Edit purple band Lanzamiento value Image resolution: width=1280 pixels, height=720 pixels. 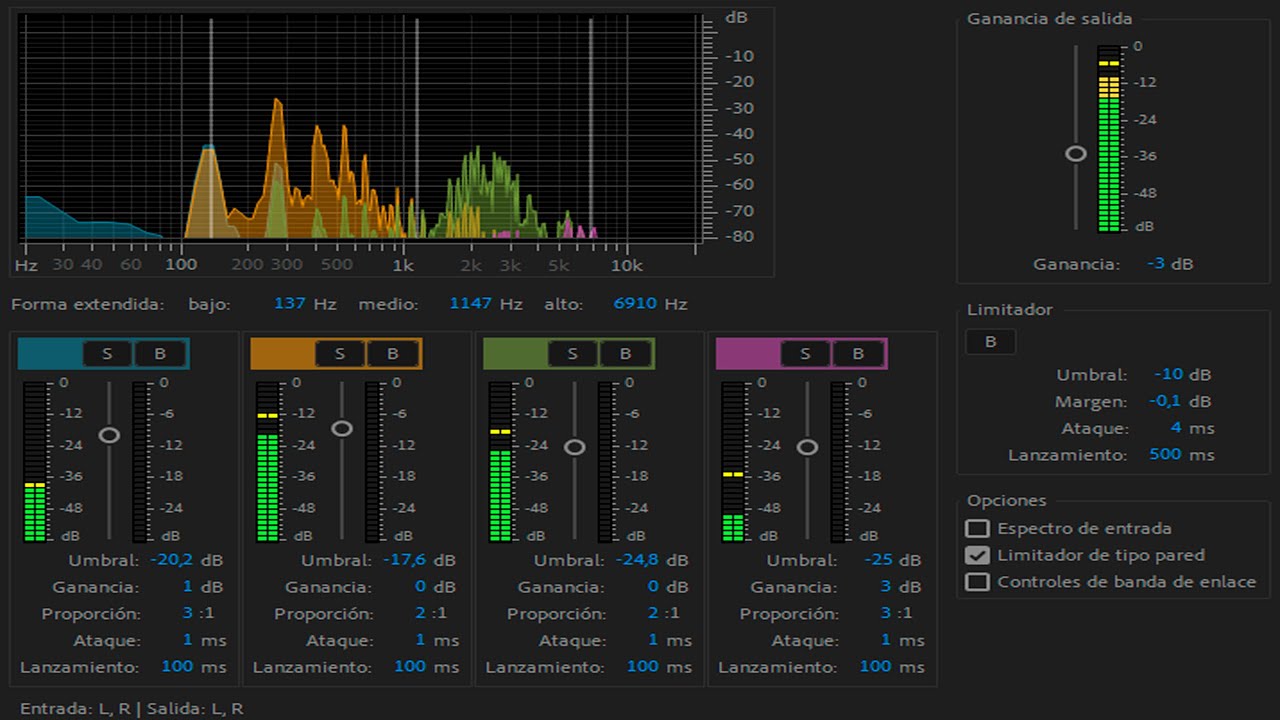coord(876,666)
